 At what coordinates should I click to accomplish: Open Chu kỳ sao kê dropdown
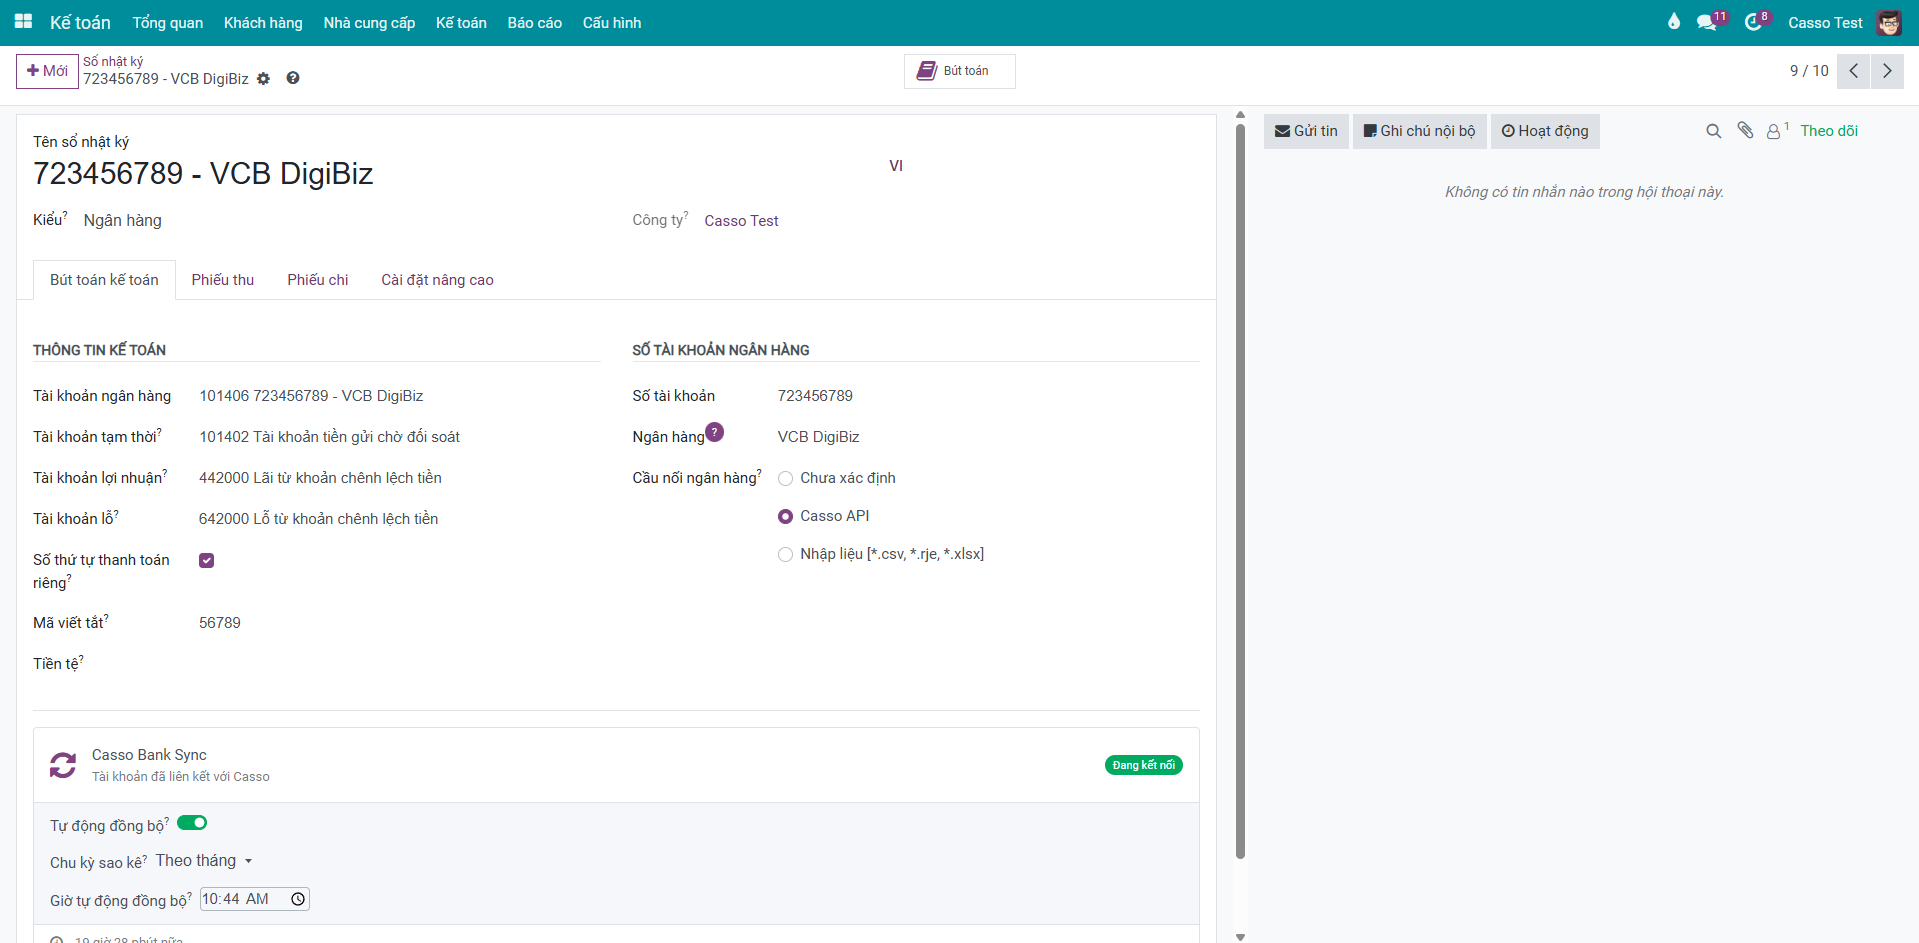click(x=204, y=861)
